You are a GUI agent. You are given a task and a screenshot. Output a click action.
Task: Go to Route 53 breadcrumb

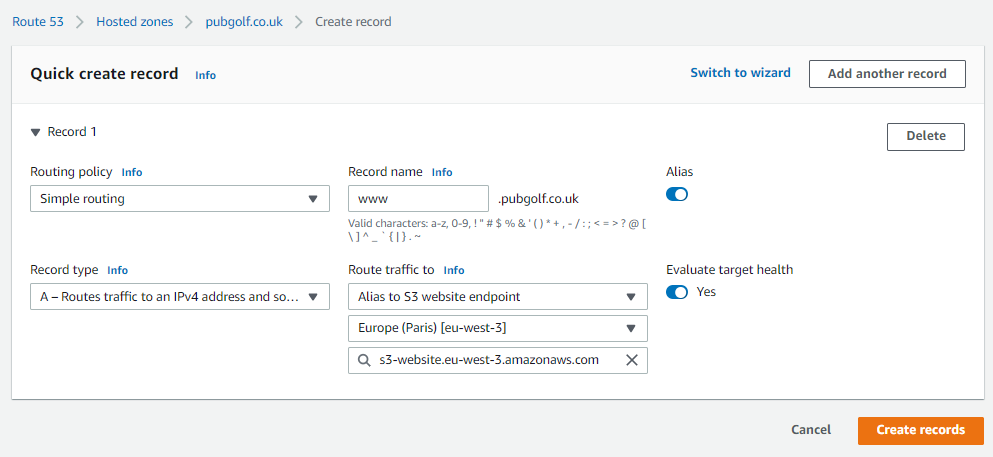tap(38, 22)
